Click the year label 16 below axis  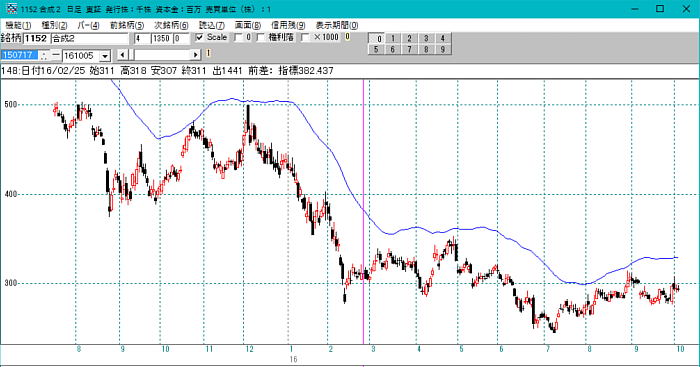tap(293, 359)
